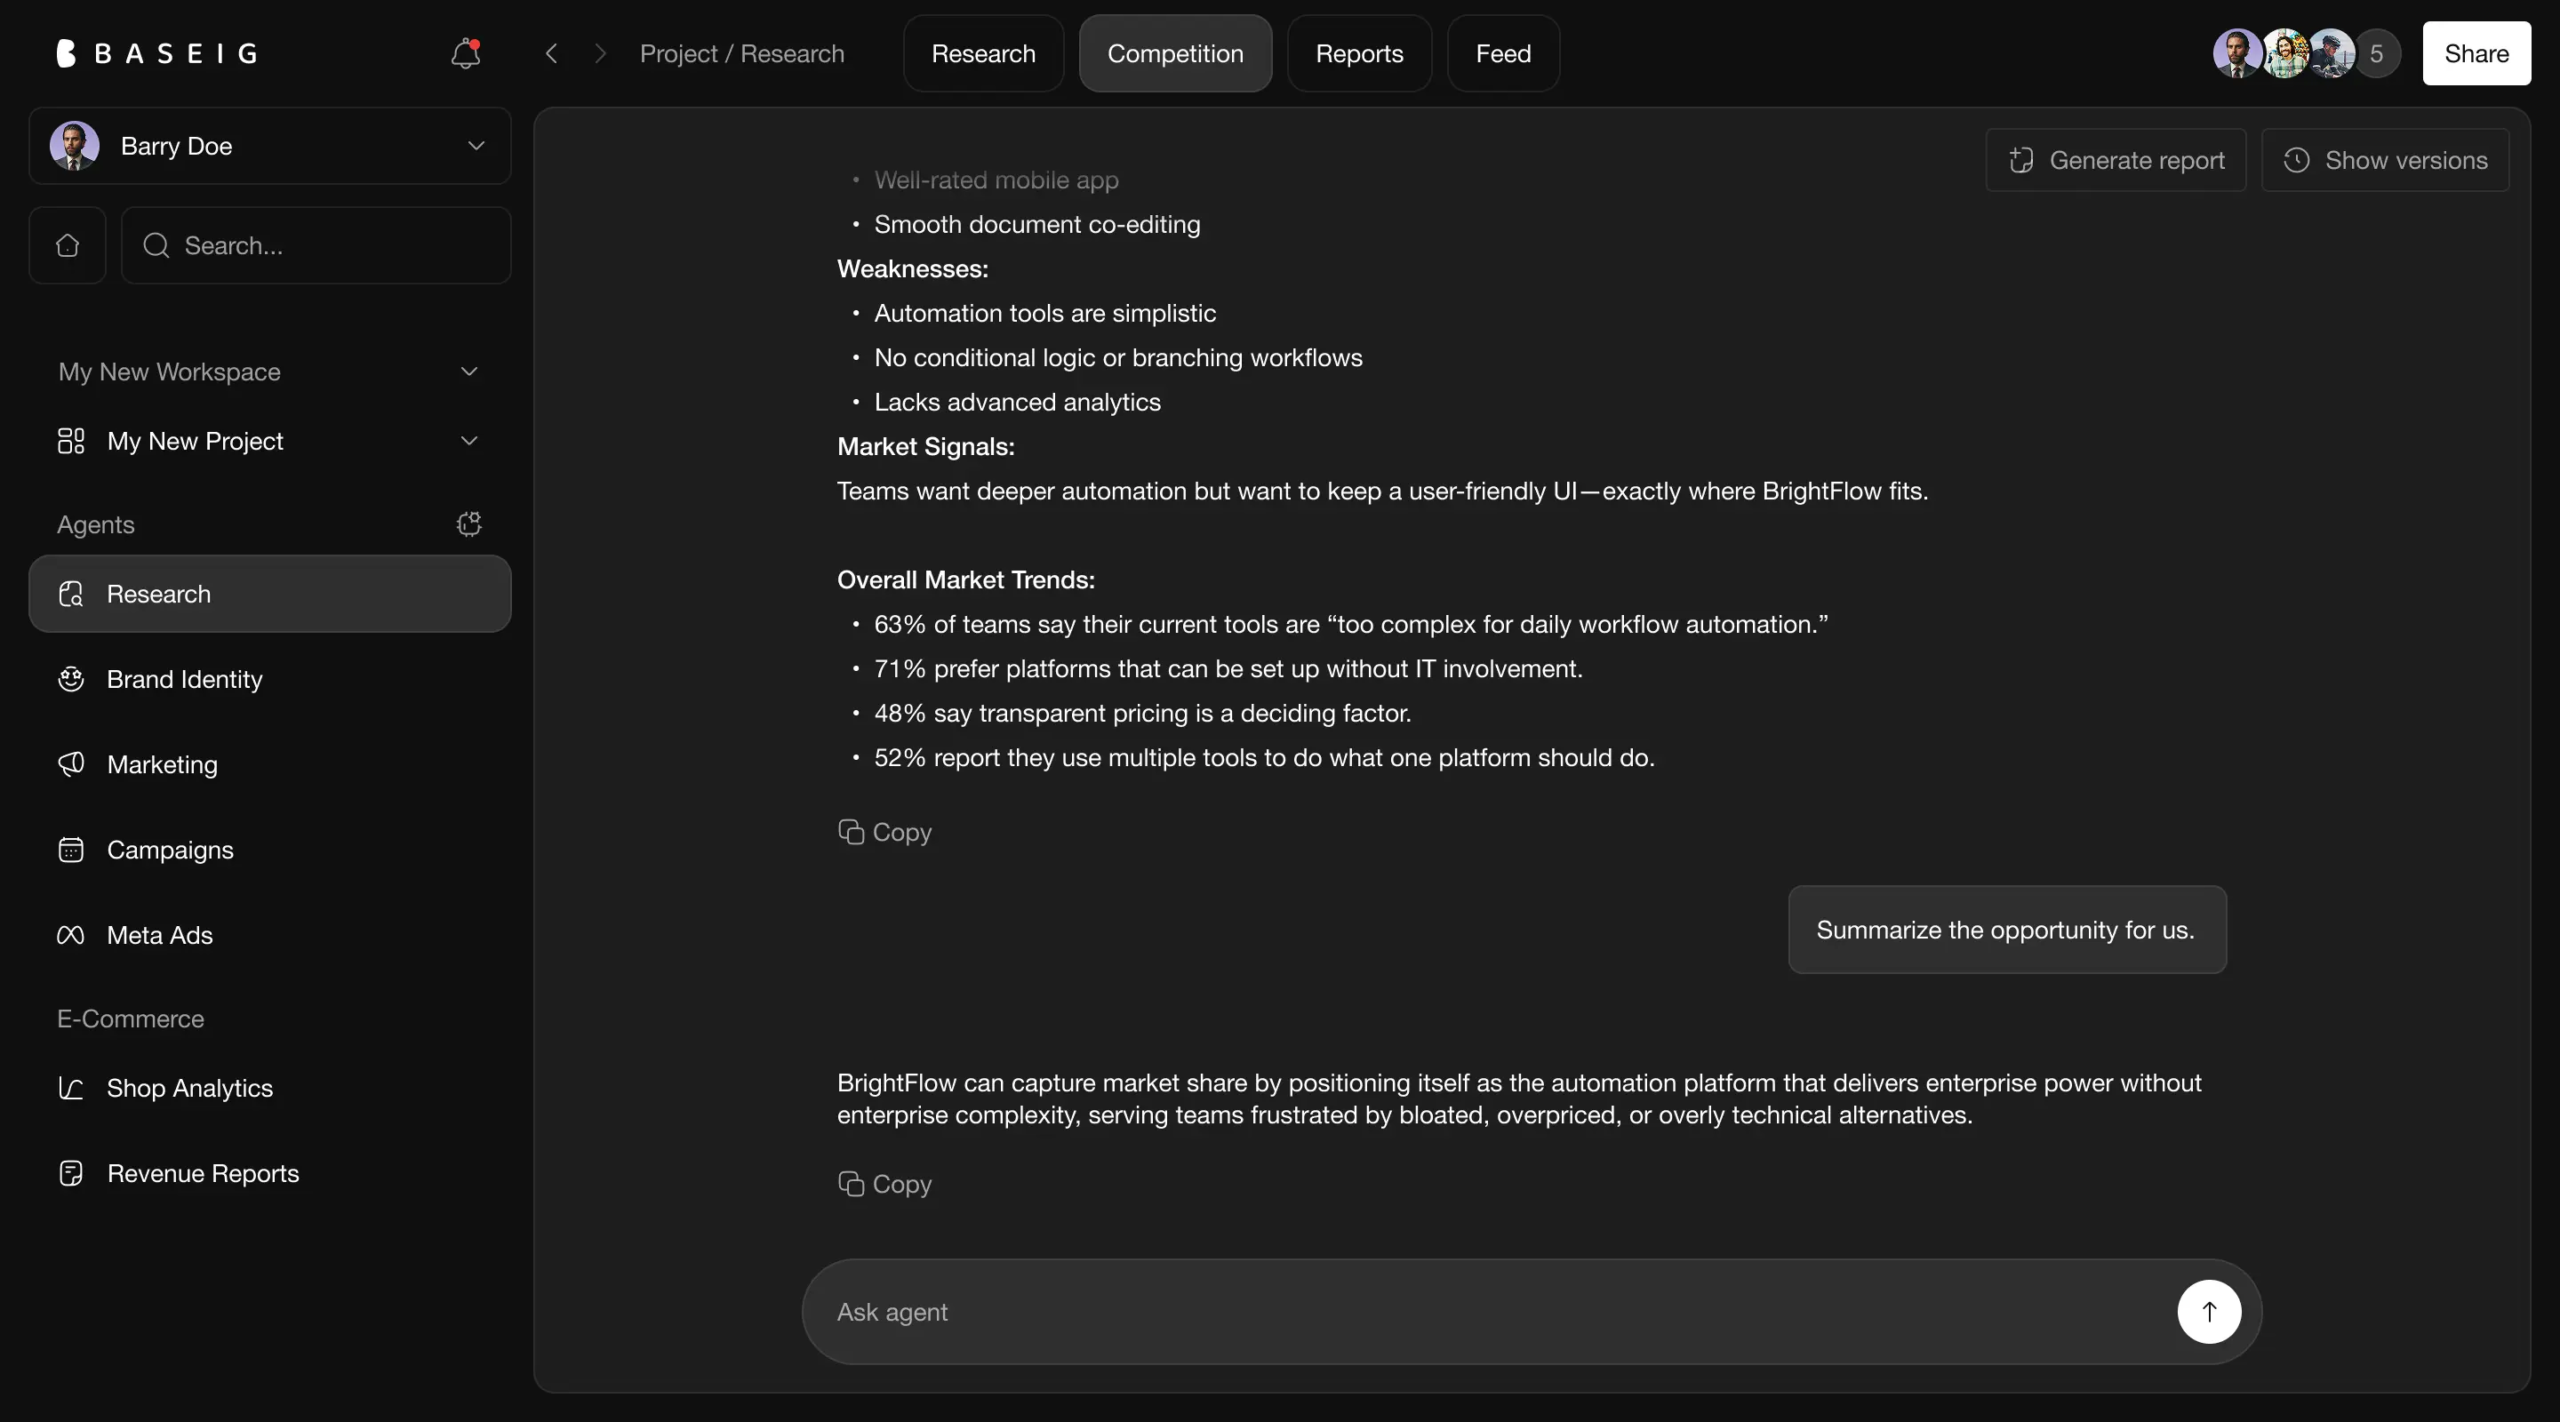The height and width of the screenshot is (1422, 2560).
Task: Copy the opportunity summary response
Action: 885,1184
